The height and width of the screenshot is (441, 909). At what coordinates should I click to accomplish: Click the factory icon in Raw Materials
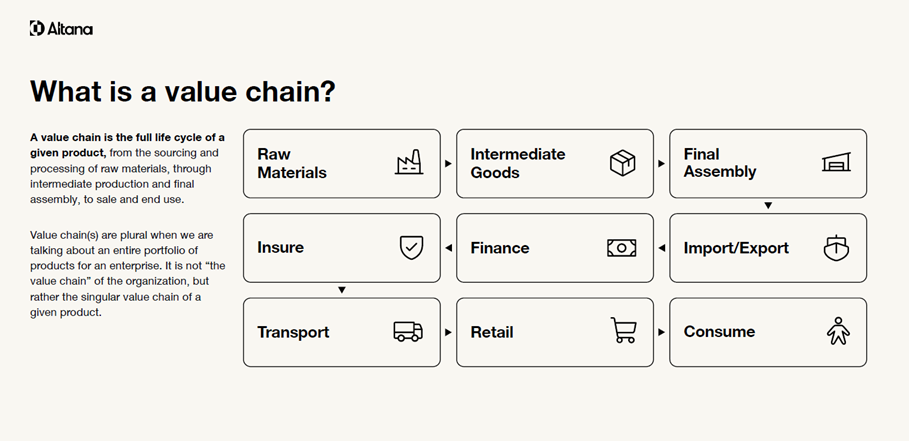coord(409,162)
